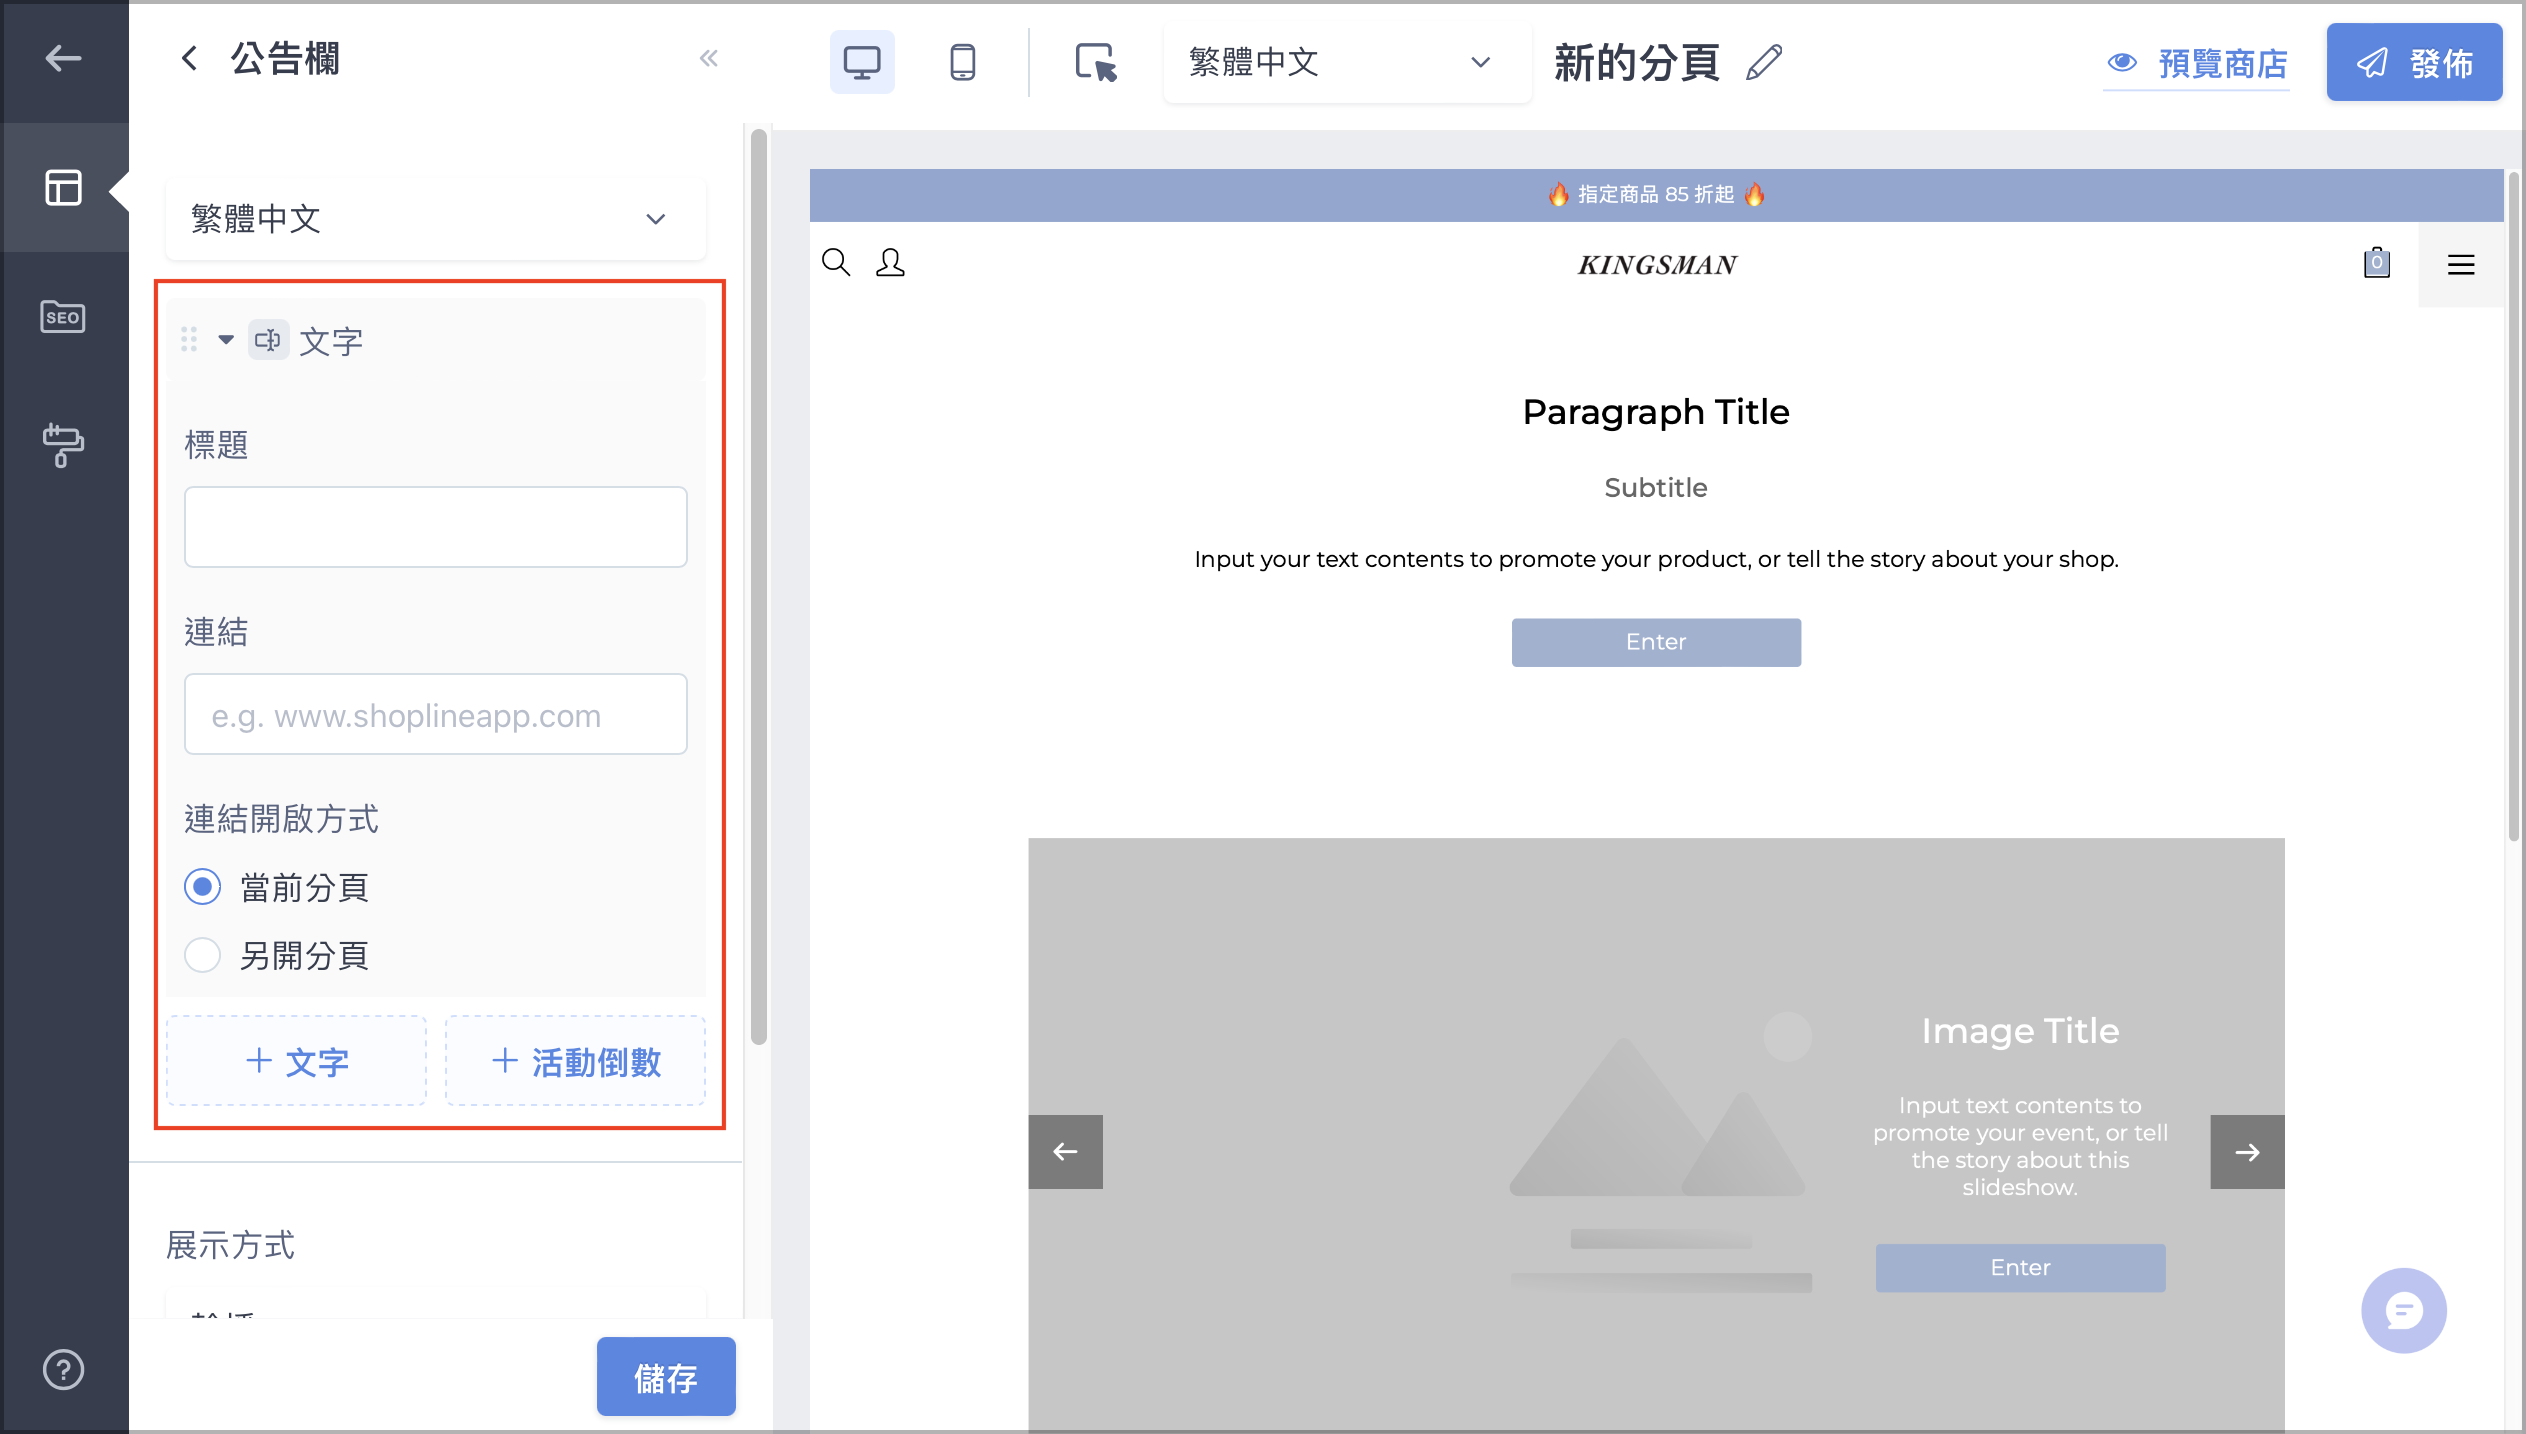Open the paint roller design icon
The width and height of the screenshot is (2526, 1434).
(63, 446)
